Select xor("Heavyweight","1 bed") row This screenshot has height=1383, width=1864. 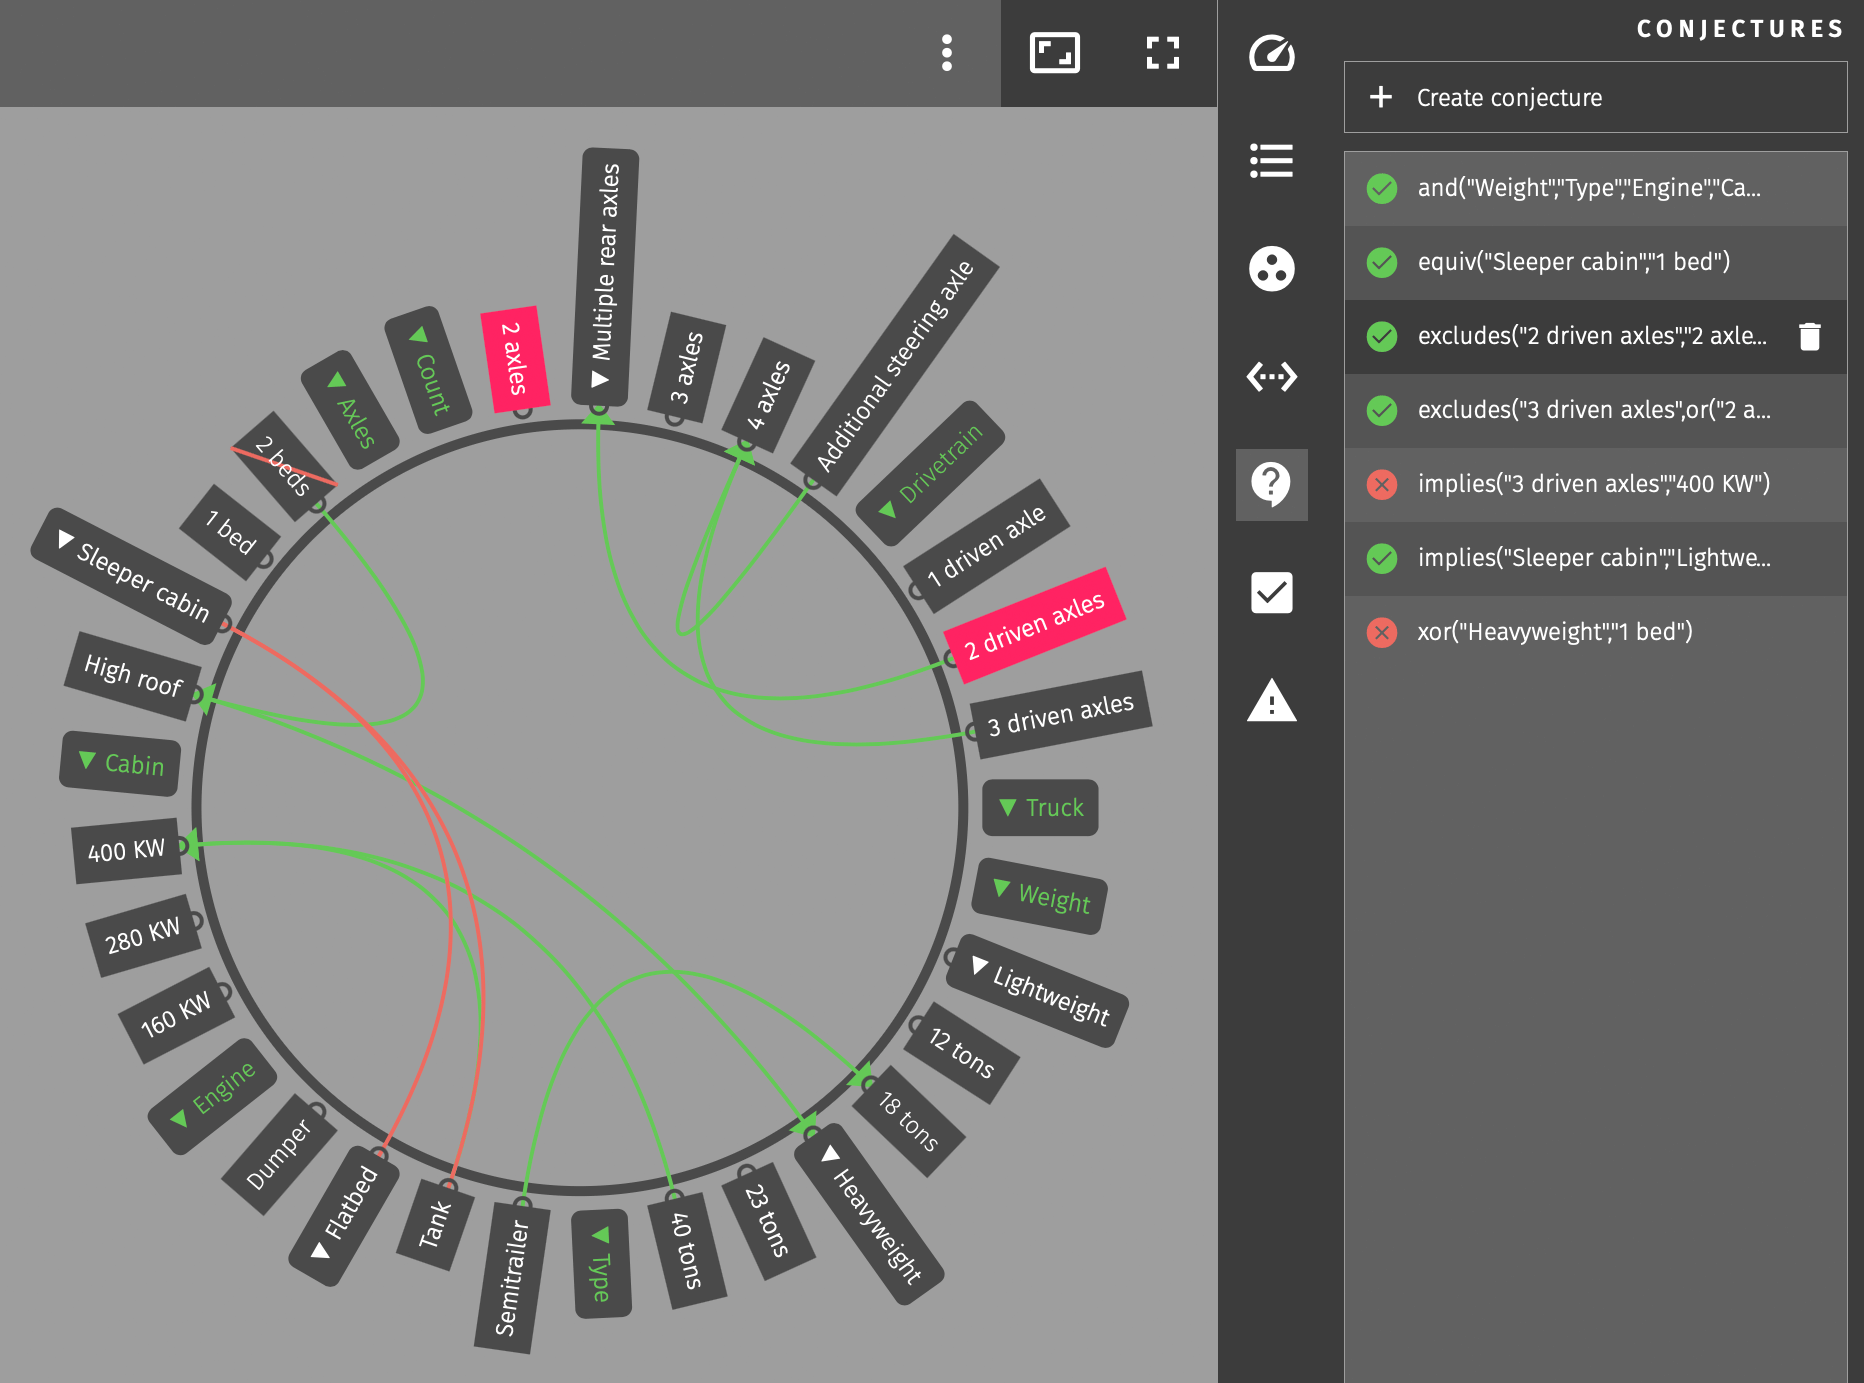click(1595, 632)
